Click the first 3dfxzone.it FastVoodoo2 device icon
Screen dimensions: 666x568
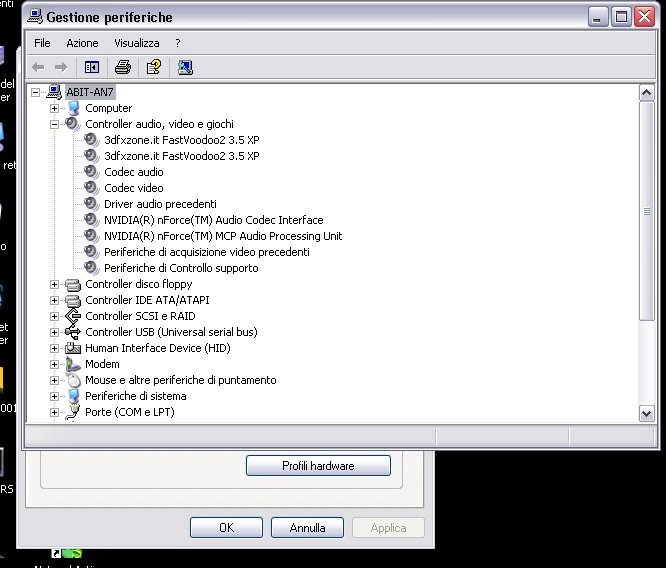point(91,140)
